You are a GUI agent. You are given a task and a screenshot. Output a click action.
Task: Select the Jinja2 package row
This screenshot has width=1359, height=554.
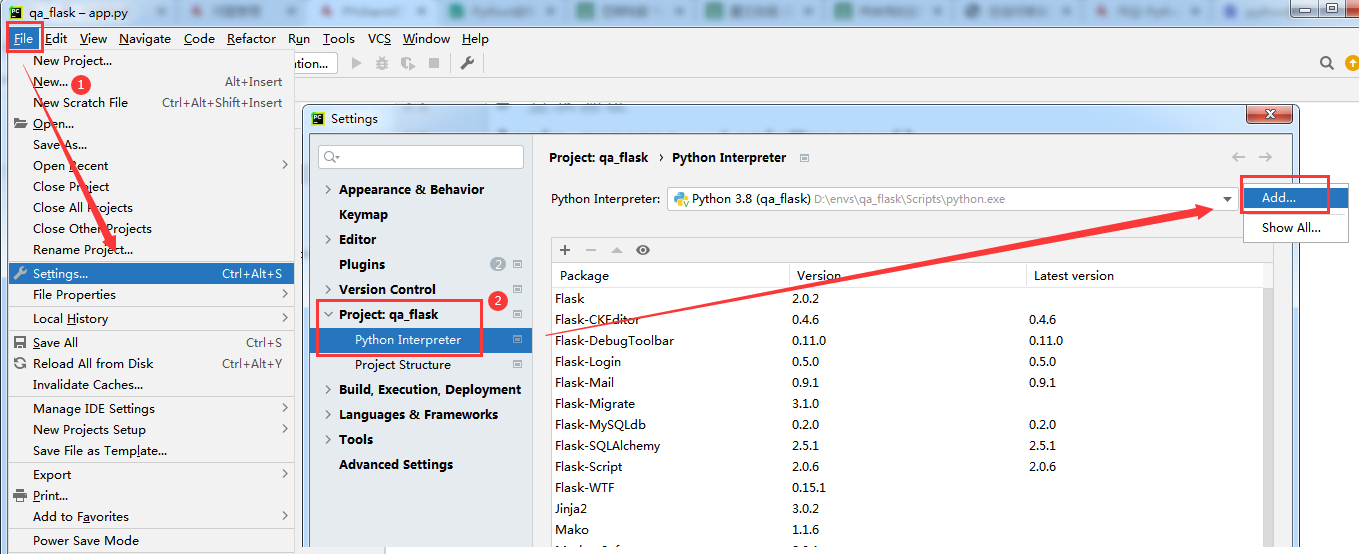[x=906, y=508]
